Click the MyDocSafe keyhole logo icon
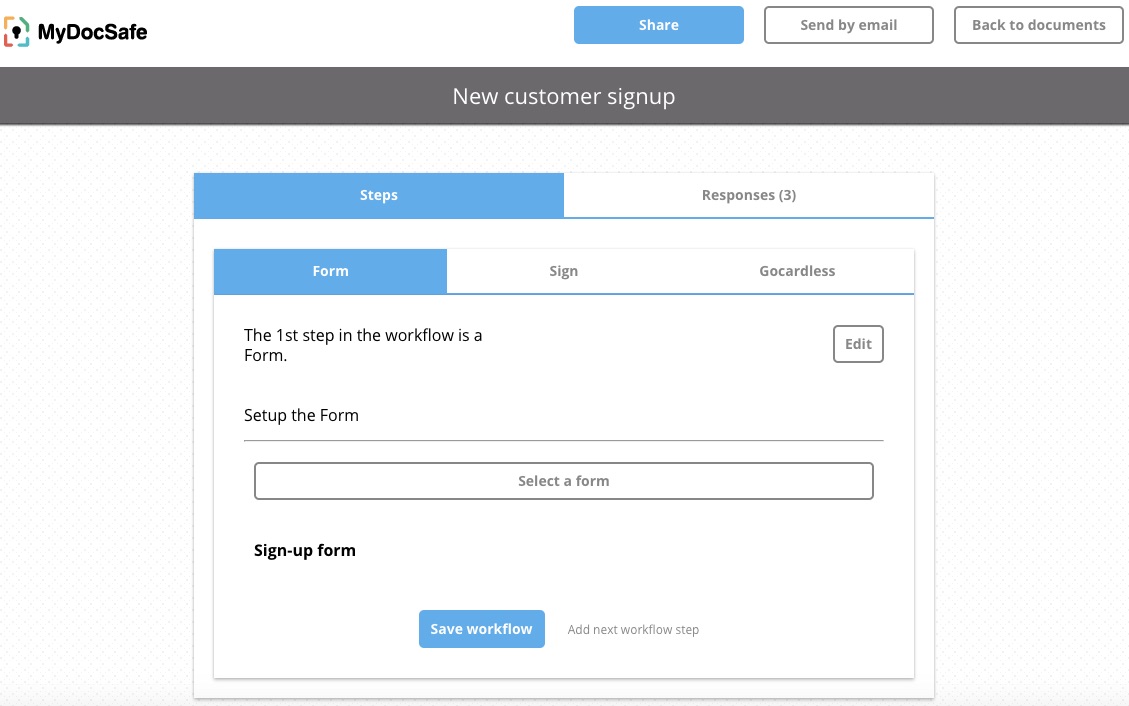Image resolution: width=1129 pixels, height=706 pixels. click(16, 32)
